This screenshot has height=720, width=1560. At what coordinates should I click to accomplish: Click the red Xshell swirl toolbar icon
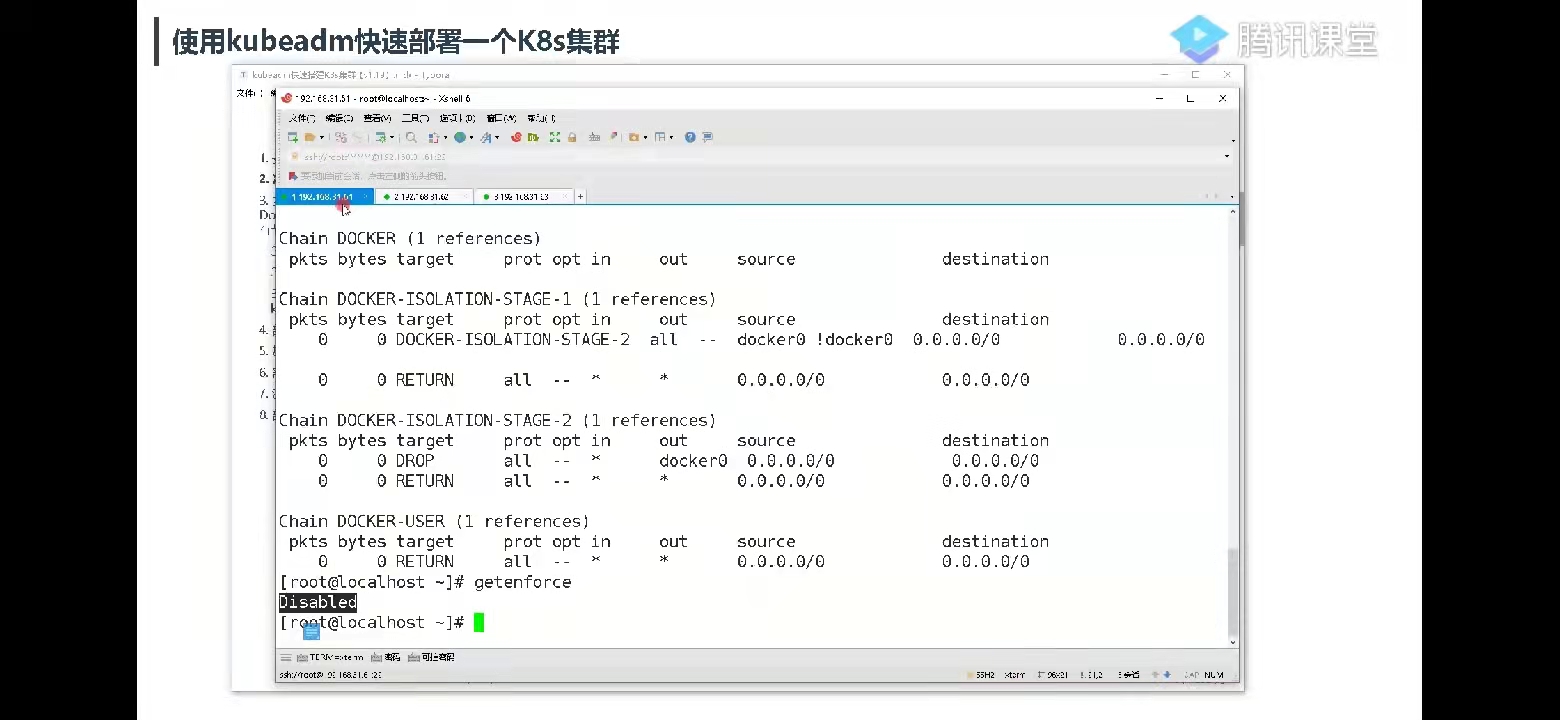point(516,137)
